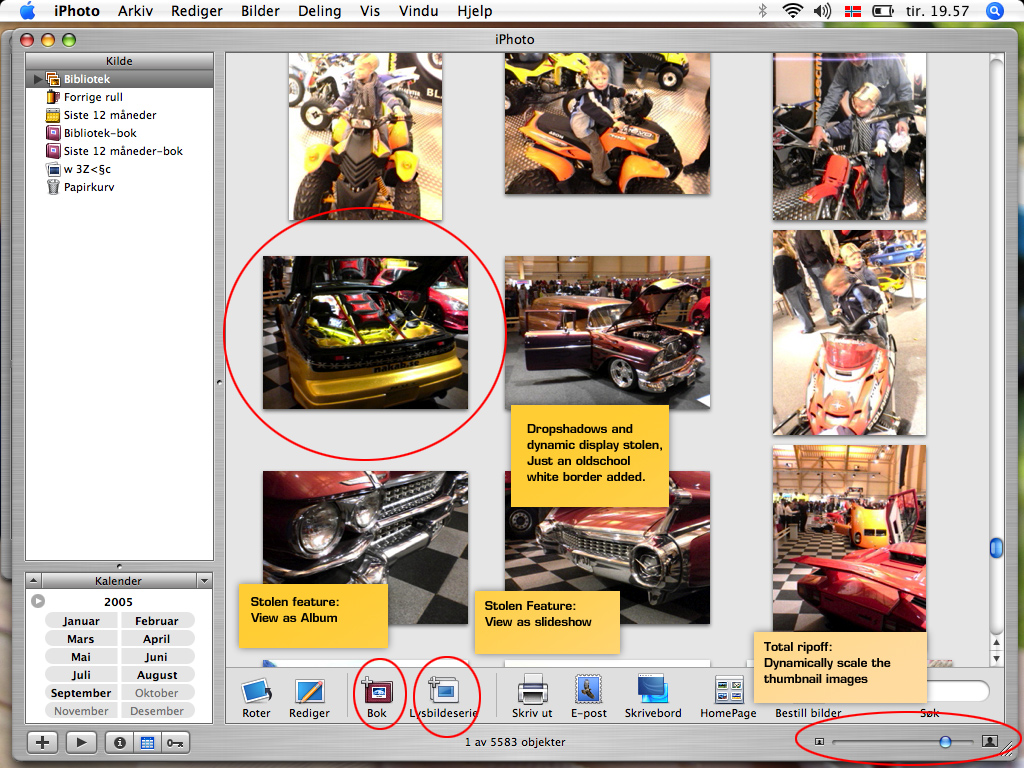Open the Hjelp menu
1024x768 pixels.
475,11
